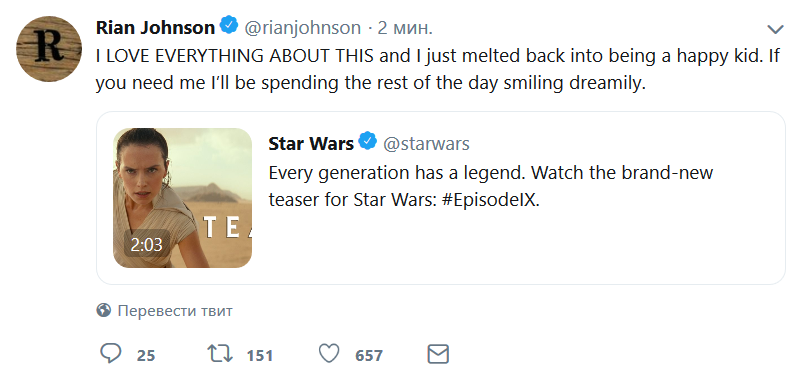802x376 pixels.
Task: Click the retweet arrows icon
Action: (x=220, y=354)
